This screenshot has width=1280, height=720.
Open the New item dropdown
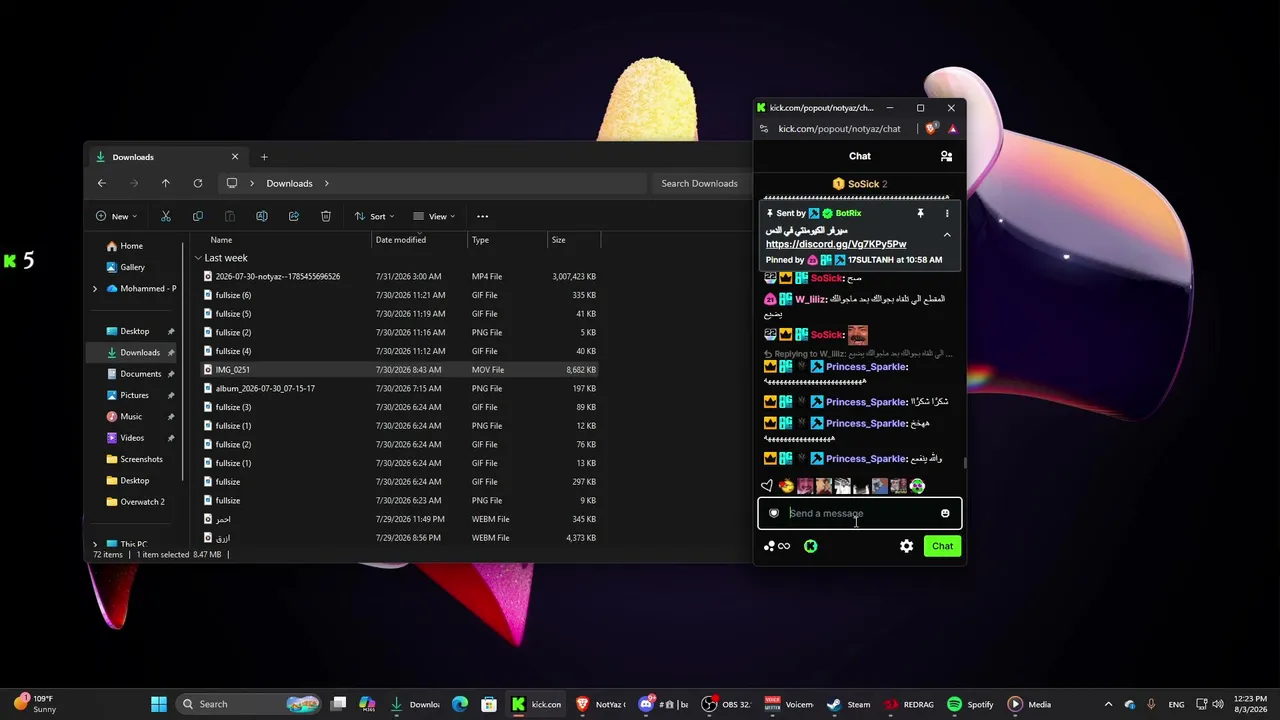pyautogui.click(x=116, y=216)
